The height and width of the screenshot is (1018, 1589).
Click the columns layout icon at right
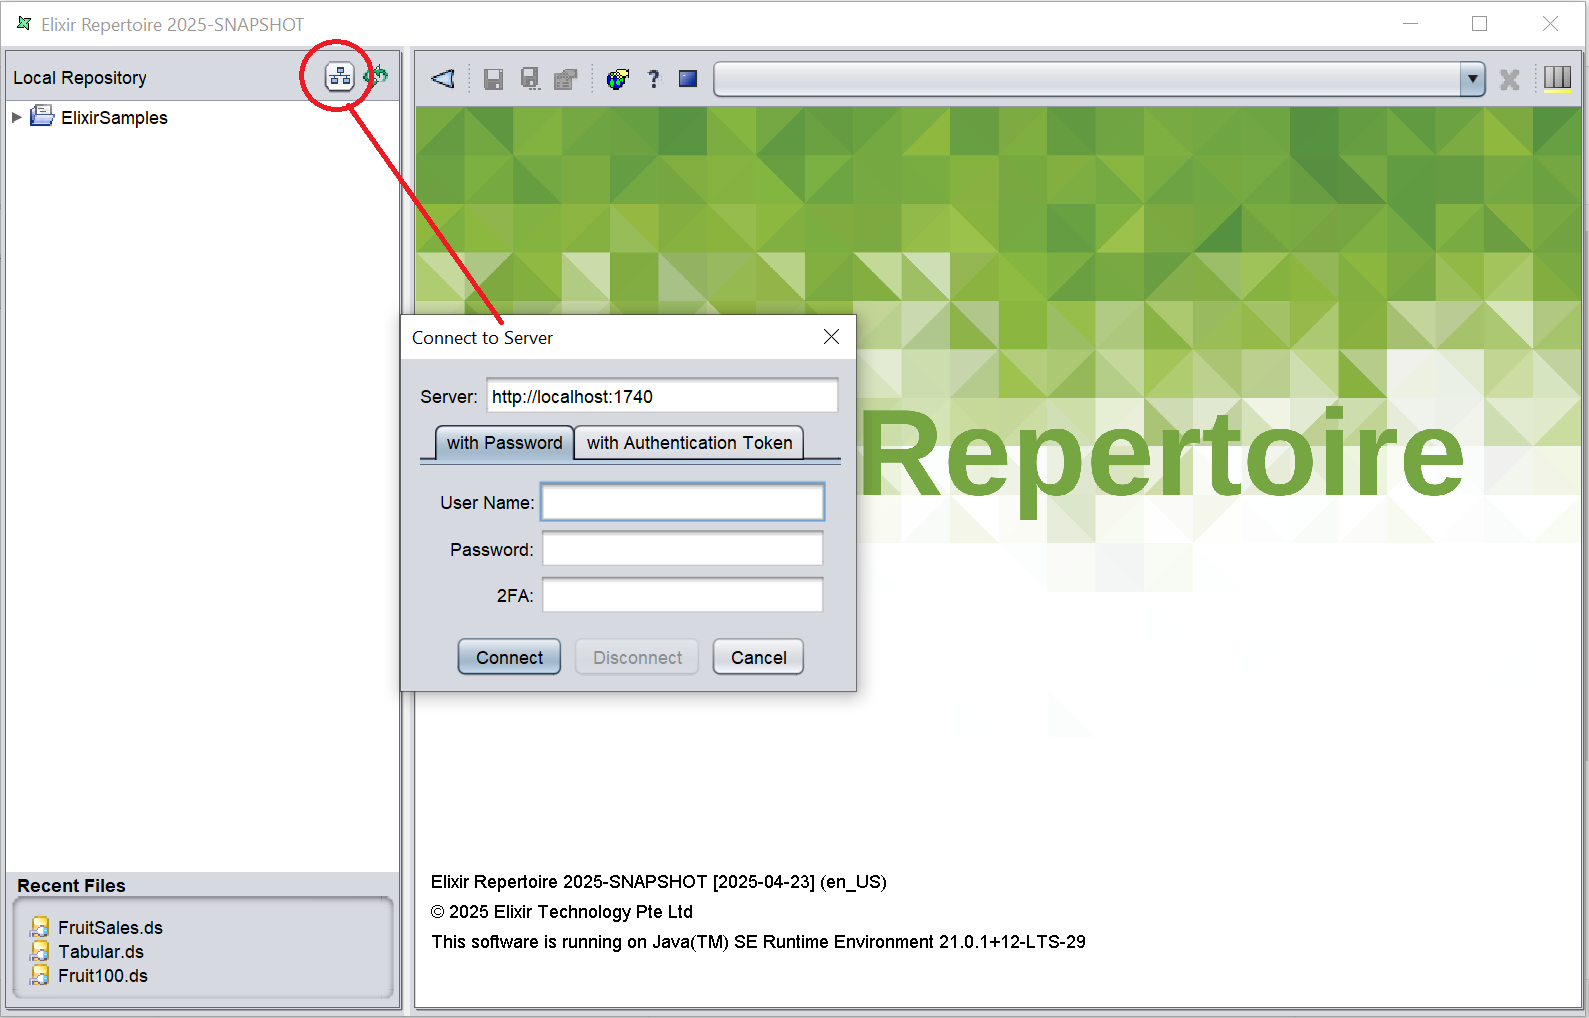tap(1557, 79)
